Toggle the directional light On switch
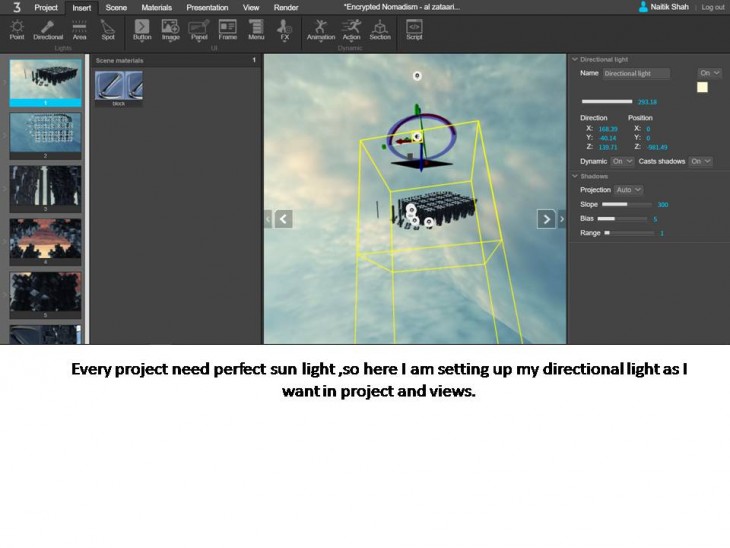Screen dimensions: 730x548 (x=710, y=73)
